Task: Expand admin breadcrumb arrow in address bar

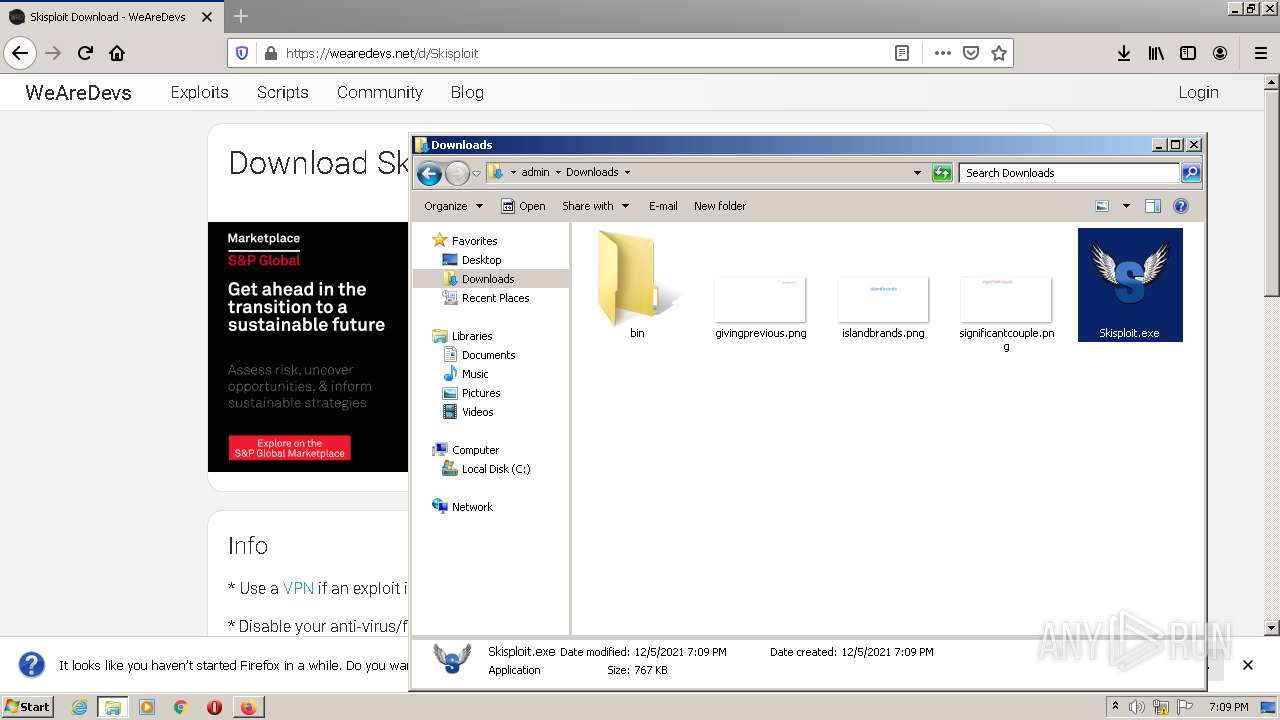Action: coord(558,173)
